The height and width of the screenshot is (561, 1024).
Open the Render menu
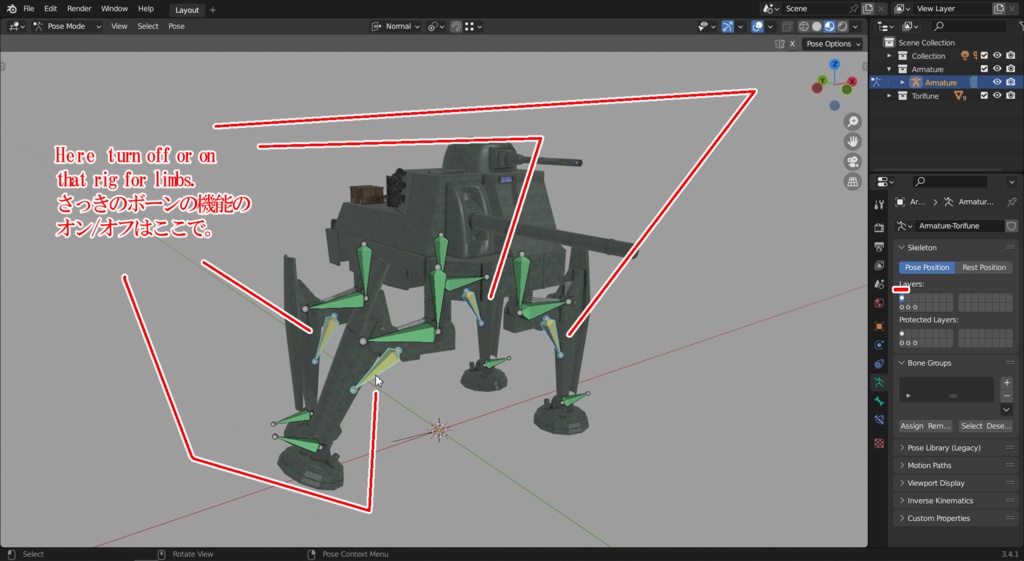[x=79, y=8]
